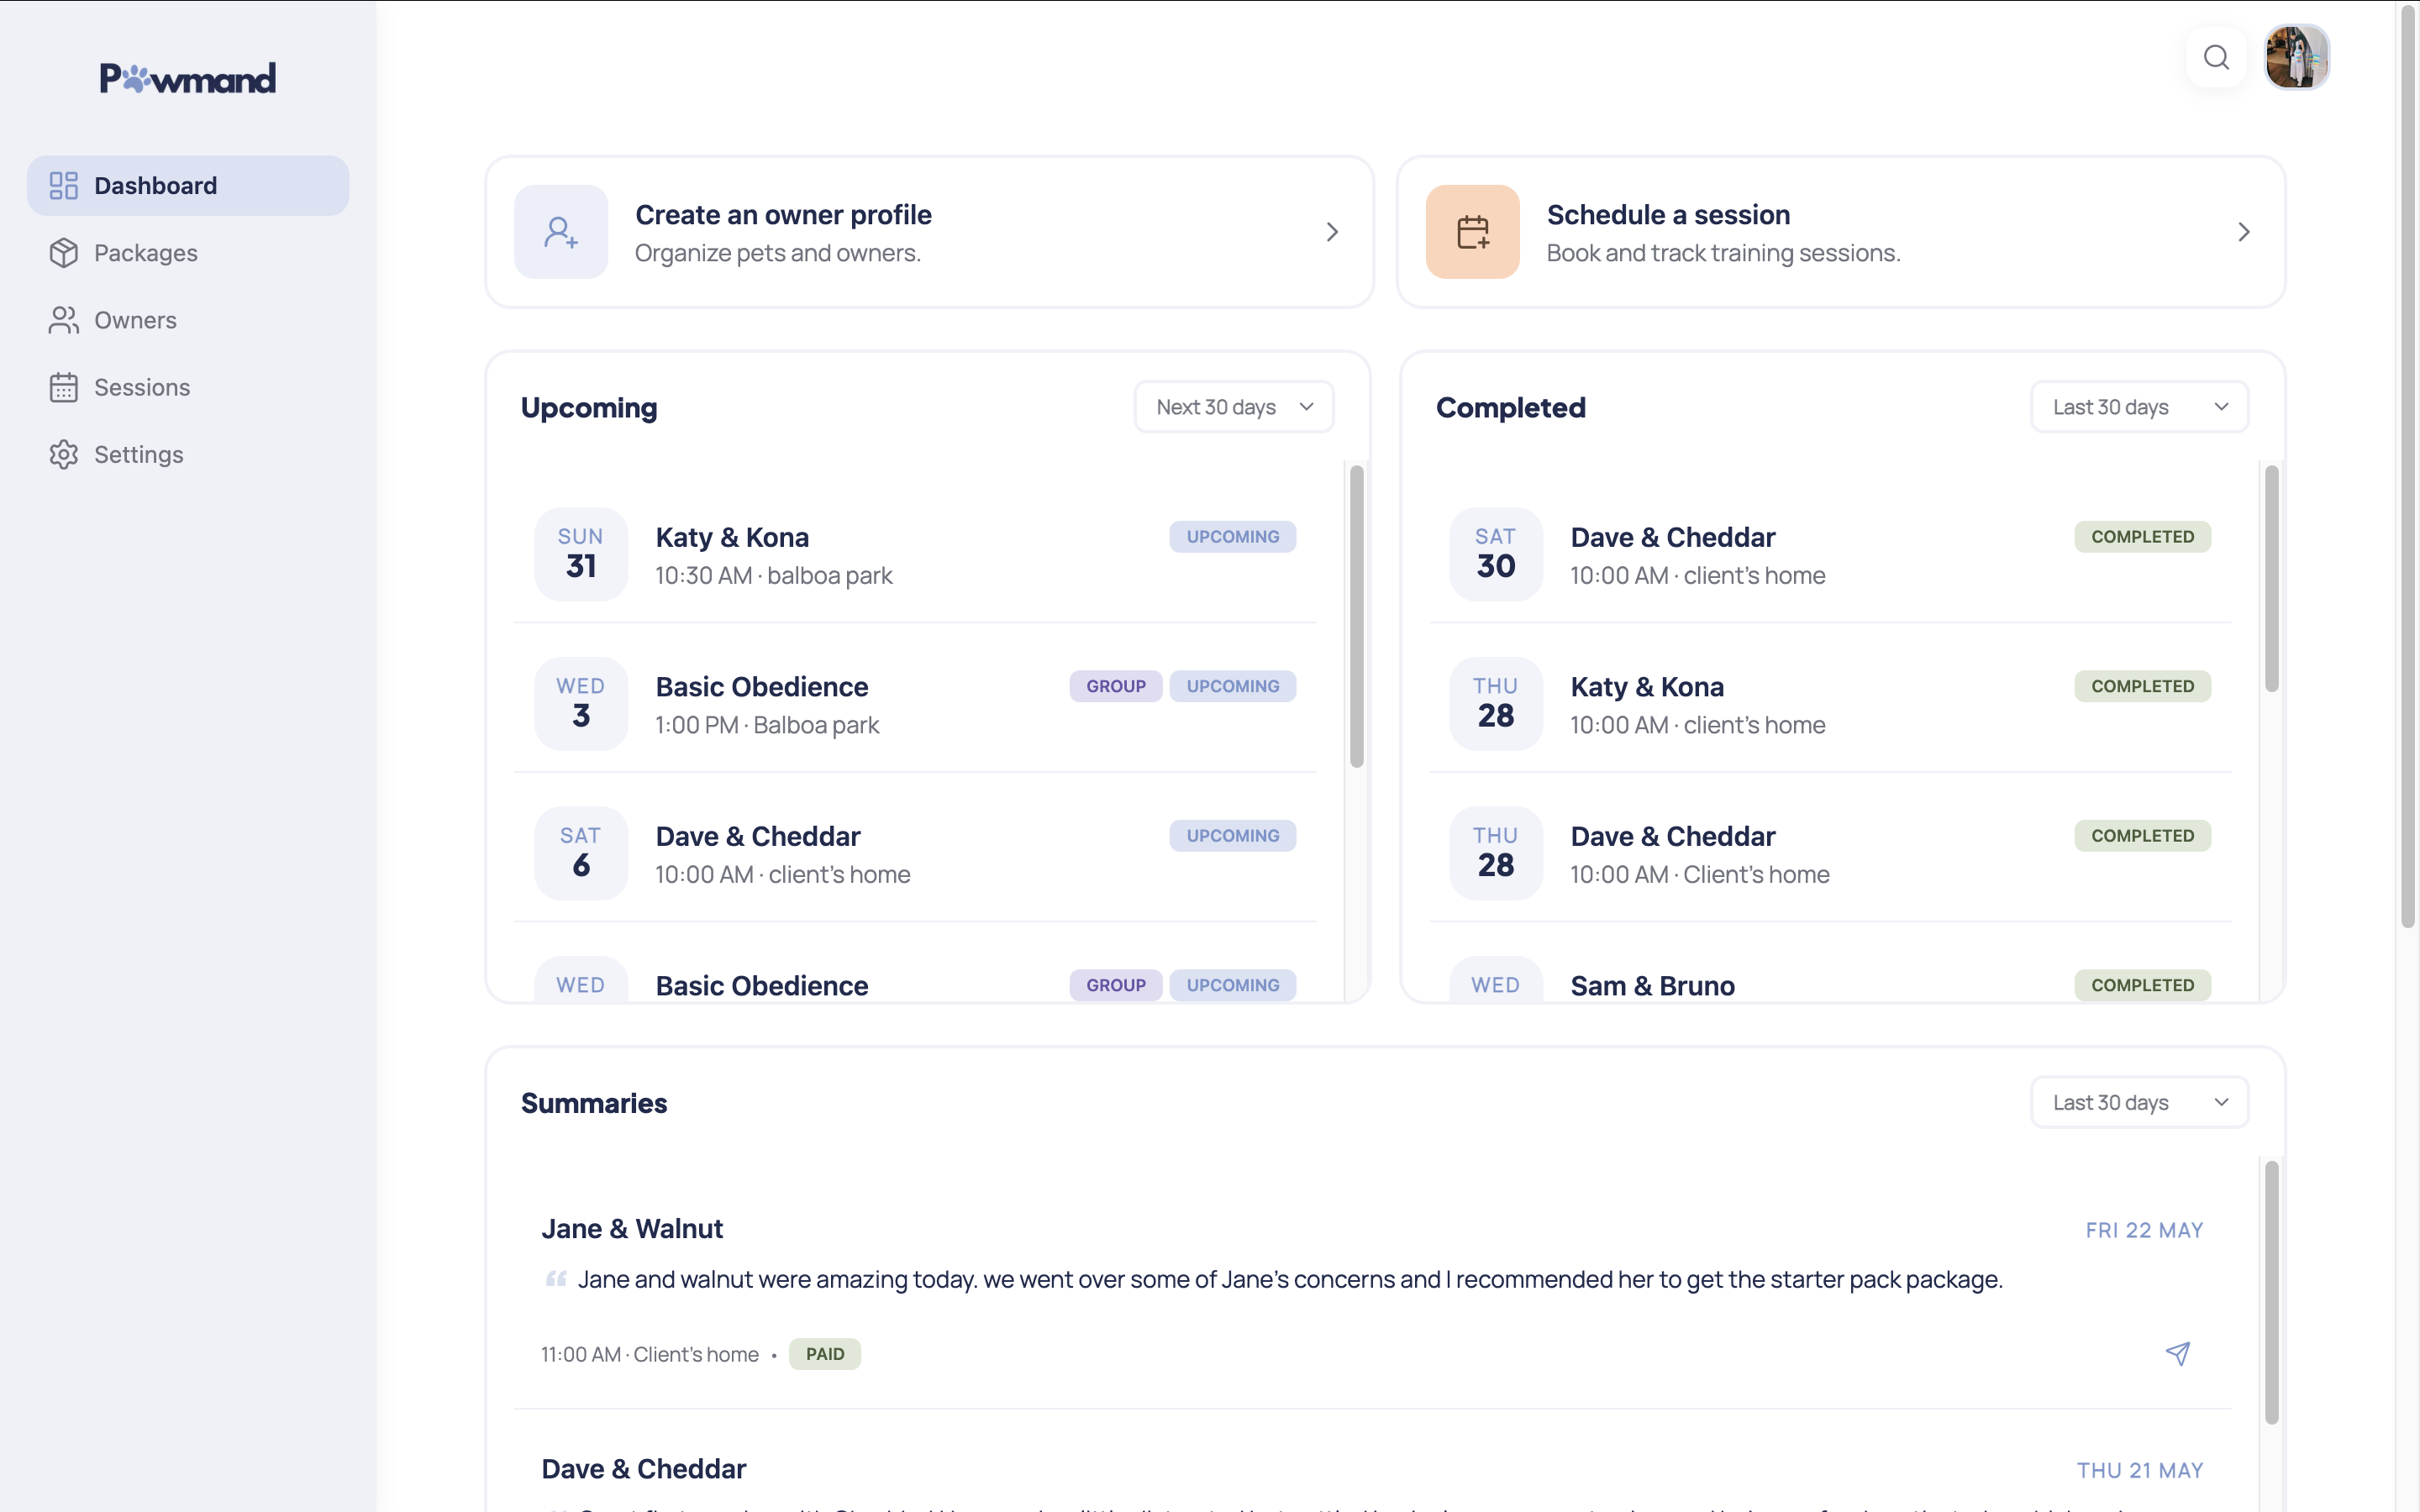Open completed Sam & Bruno session
The image size is (2420, 1512).
coord(1830,968)
